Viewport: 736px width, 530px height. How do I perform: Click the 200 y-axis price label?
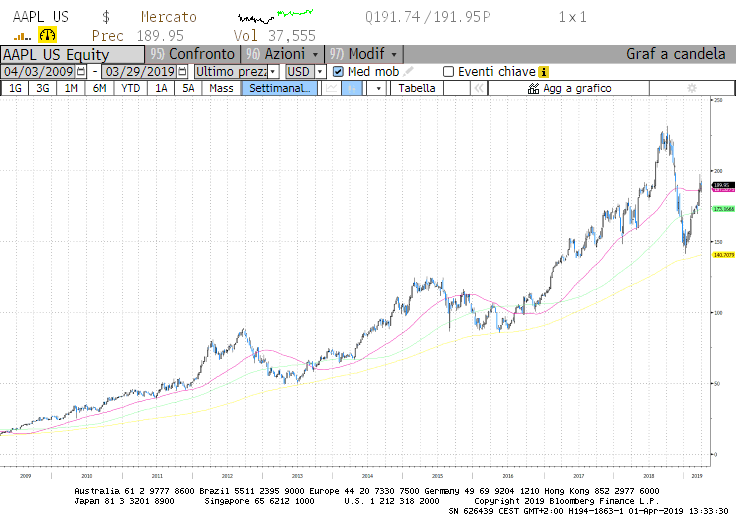[x=718, y=171]
